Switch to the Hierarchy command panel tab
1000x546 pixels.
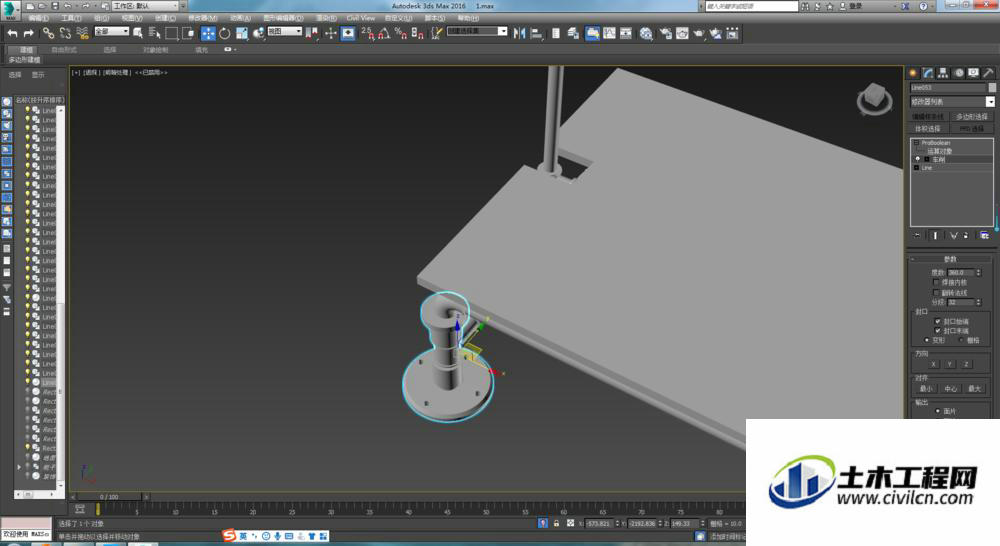click(943, 73)
